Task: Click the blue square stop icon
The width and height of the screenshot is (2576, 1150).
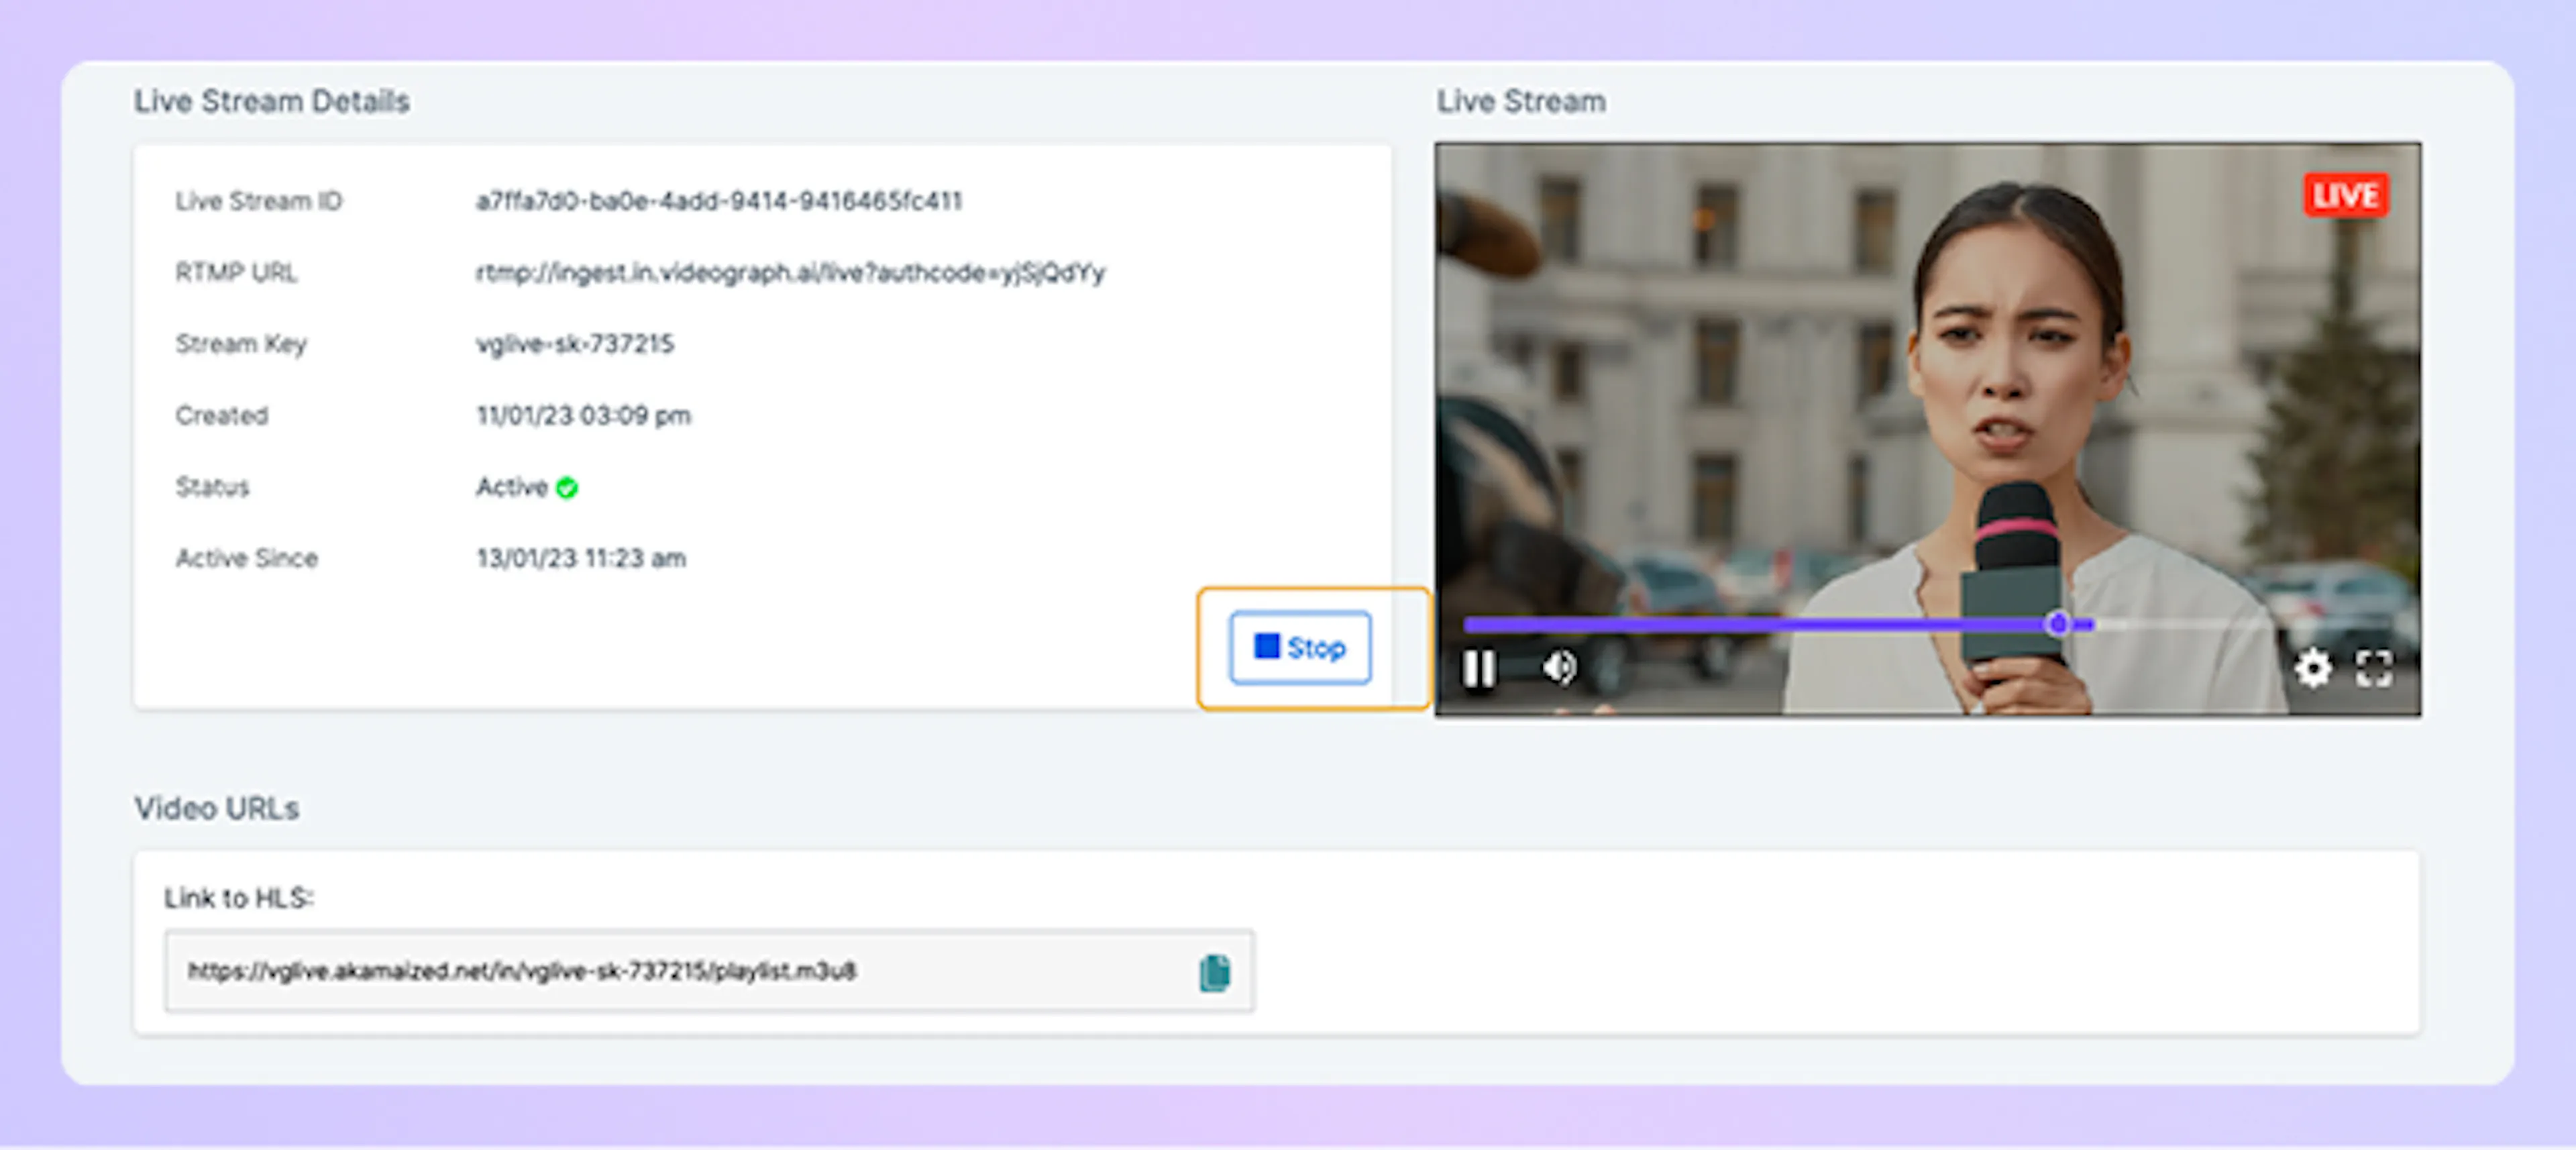Action: click(x=1267, y=646)
